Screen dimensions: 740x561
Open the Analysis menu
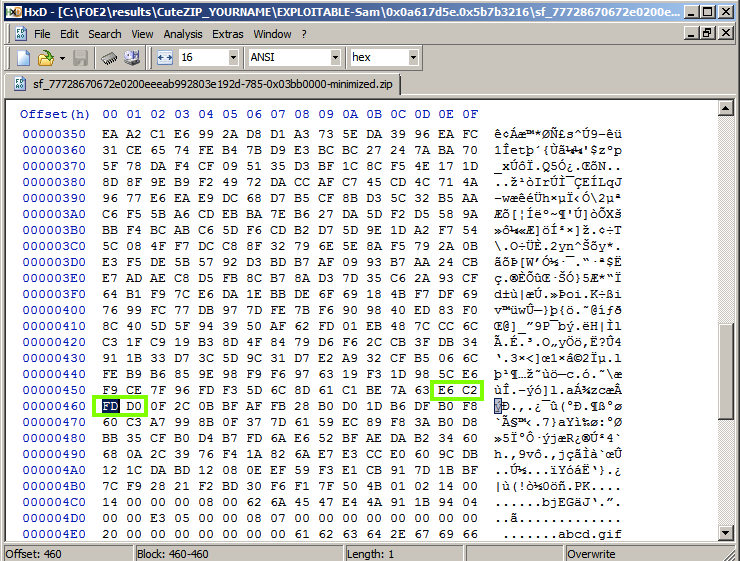coord(183,34)
